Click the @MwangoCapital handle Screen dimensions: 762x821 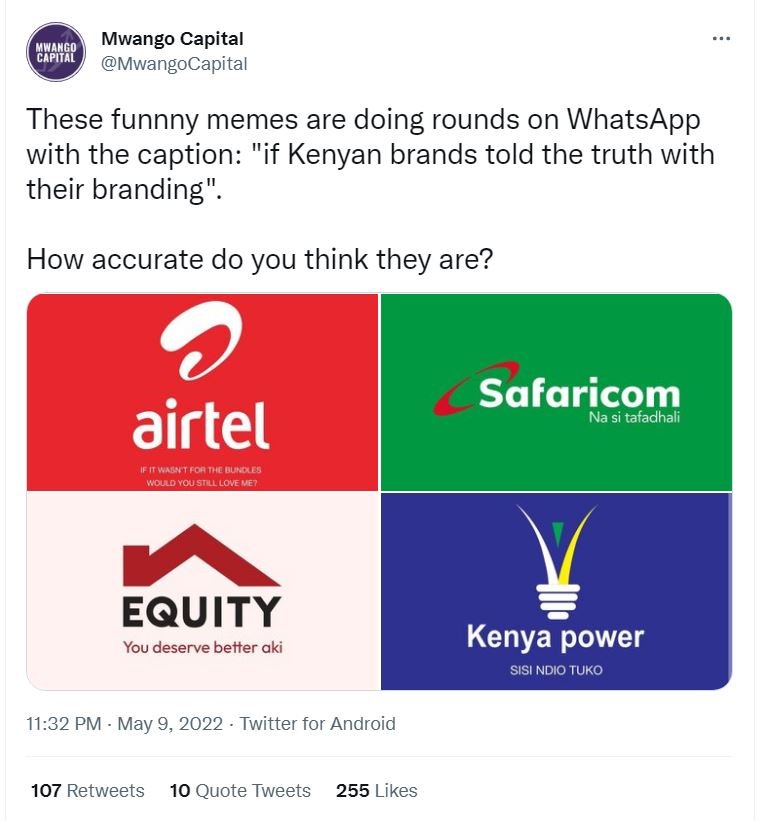coord(175,60)
